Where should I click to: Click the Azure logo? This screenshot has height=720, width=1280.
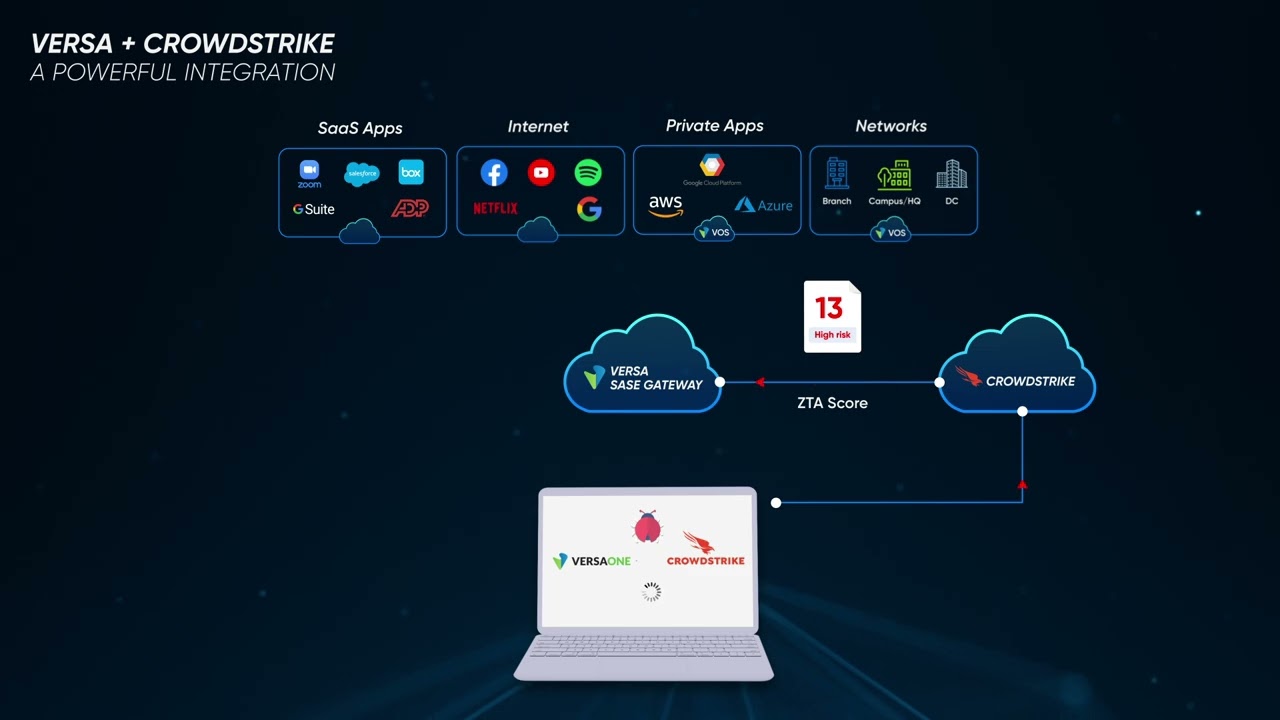click(x=763, y=205)
